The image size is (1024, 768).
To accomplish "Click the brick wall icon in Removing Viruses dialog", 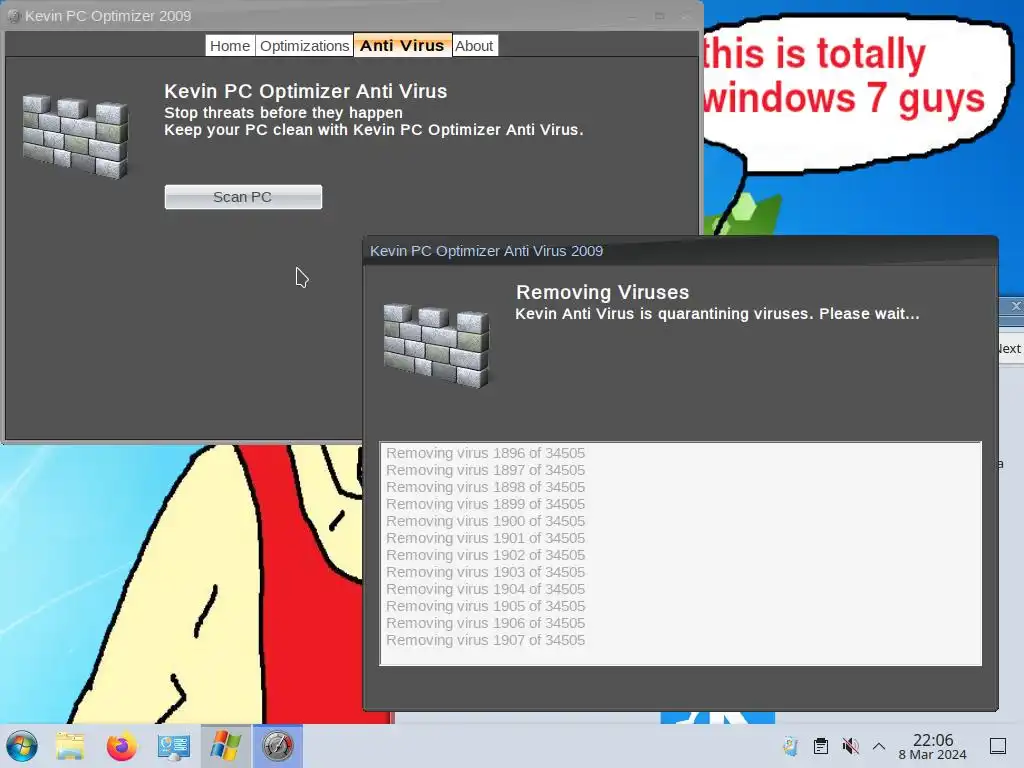I will [436, 345].
